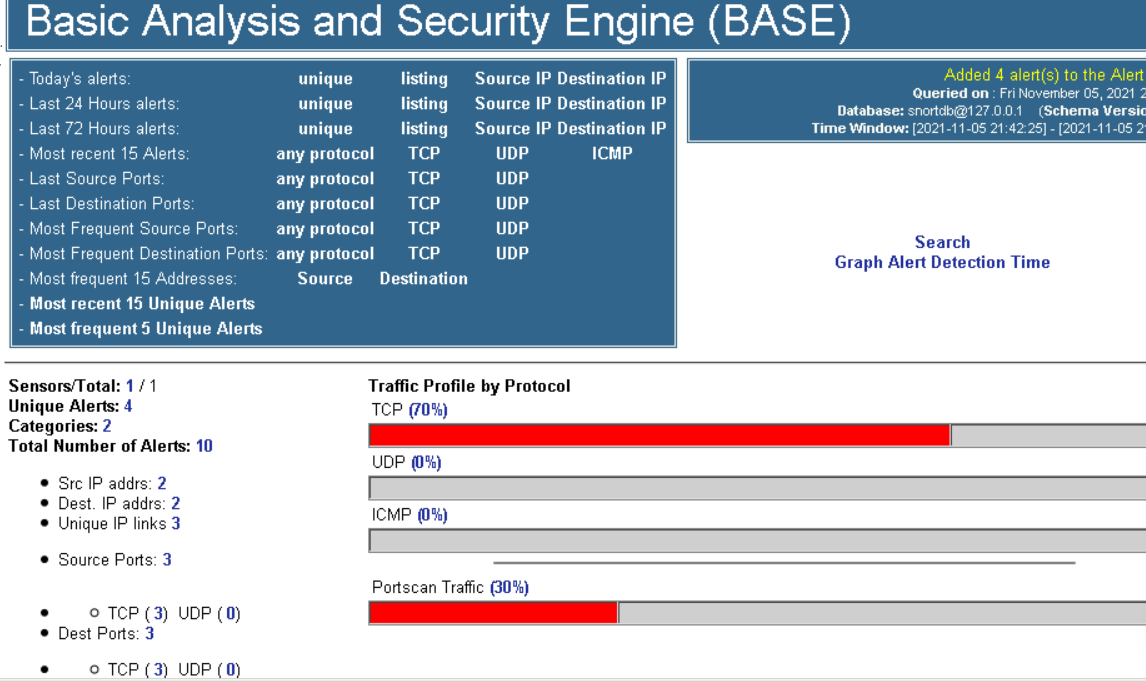Open Most Frequent Destination Ports UDP

(x=512, y=254)
